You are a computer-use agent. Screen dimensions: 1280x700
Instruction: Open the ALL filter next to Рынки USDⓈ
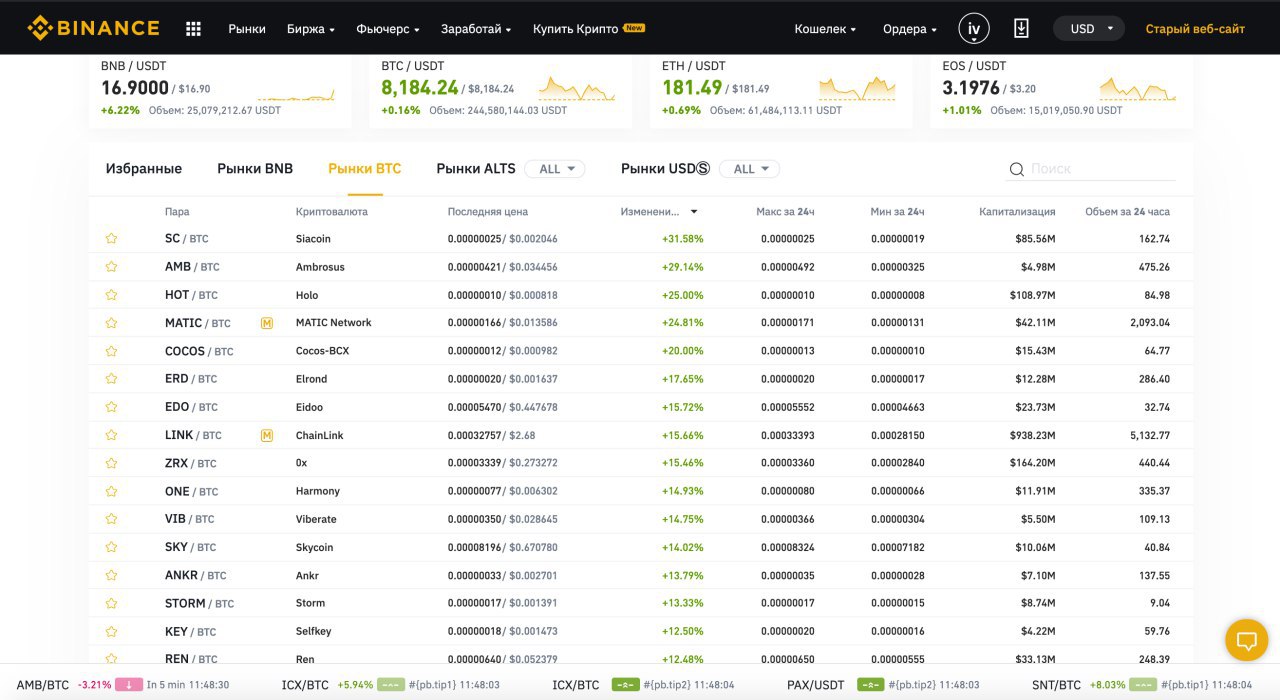pyautogui.click(x=749, y=169)
